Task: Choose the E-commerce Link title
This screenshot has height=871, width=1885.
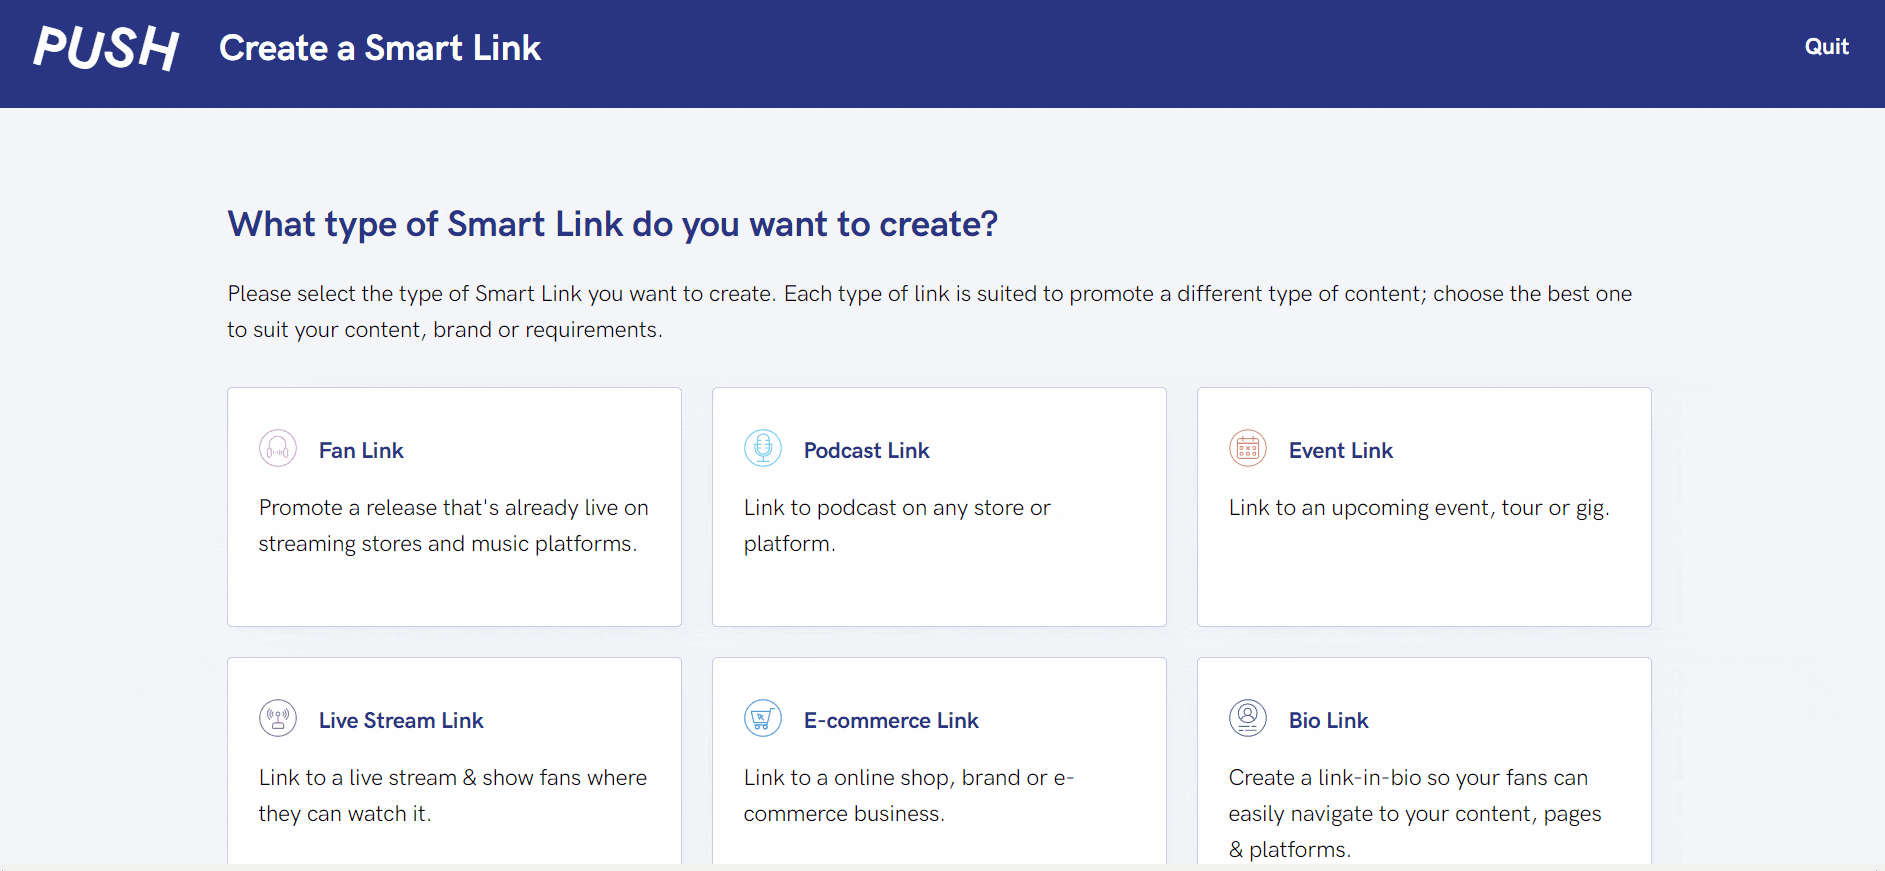Action: (x=891, y=721)
